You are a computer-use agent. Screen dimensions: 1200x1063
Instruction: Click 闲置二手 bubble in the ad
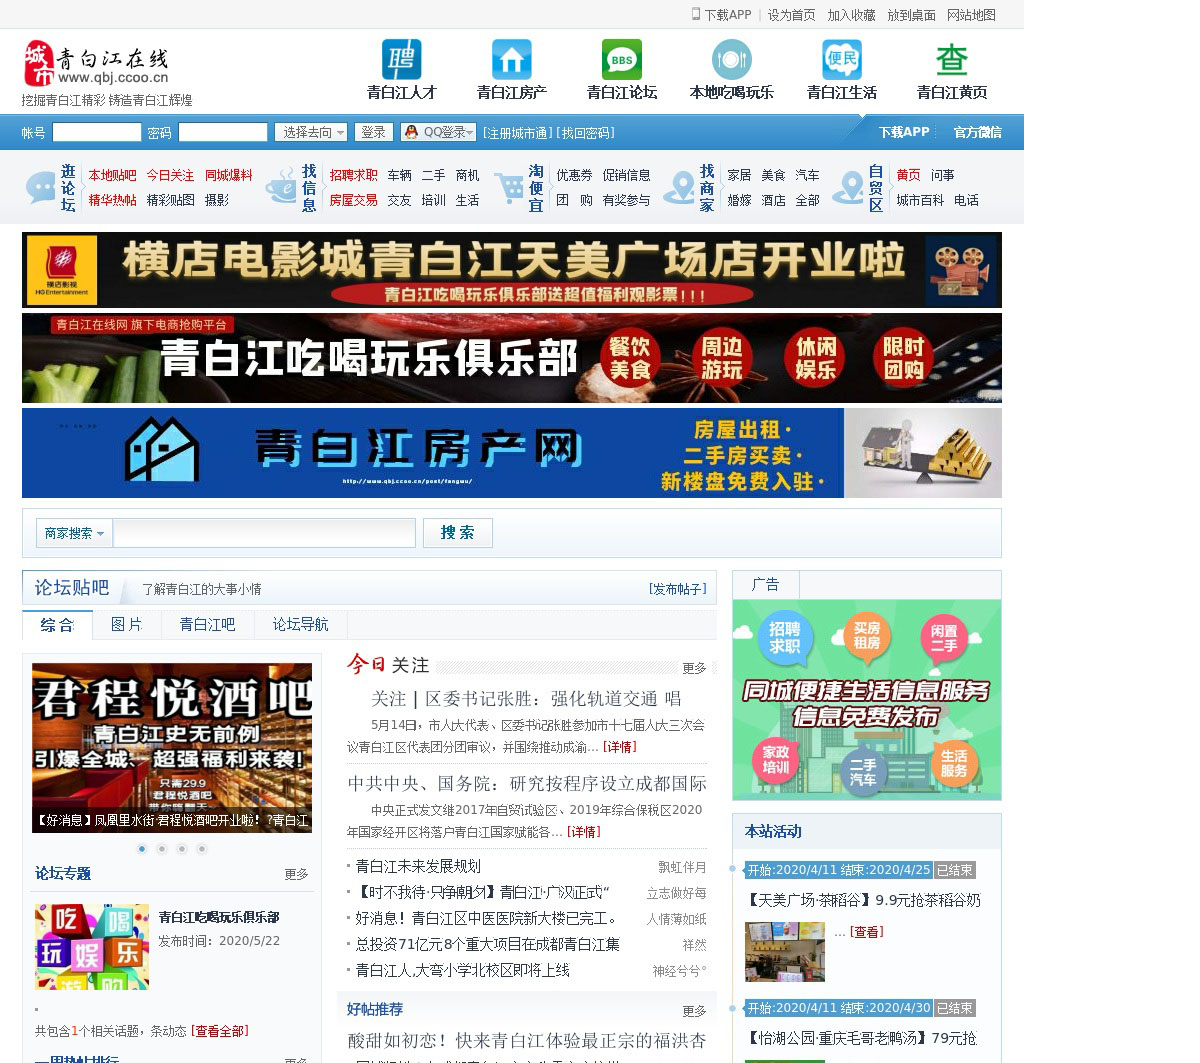coord(944,638)
